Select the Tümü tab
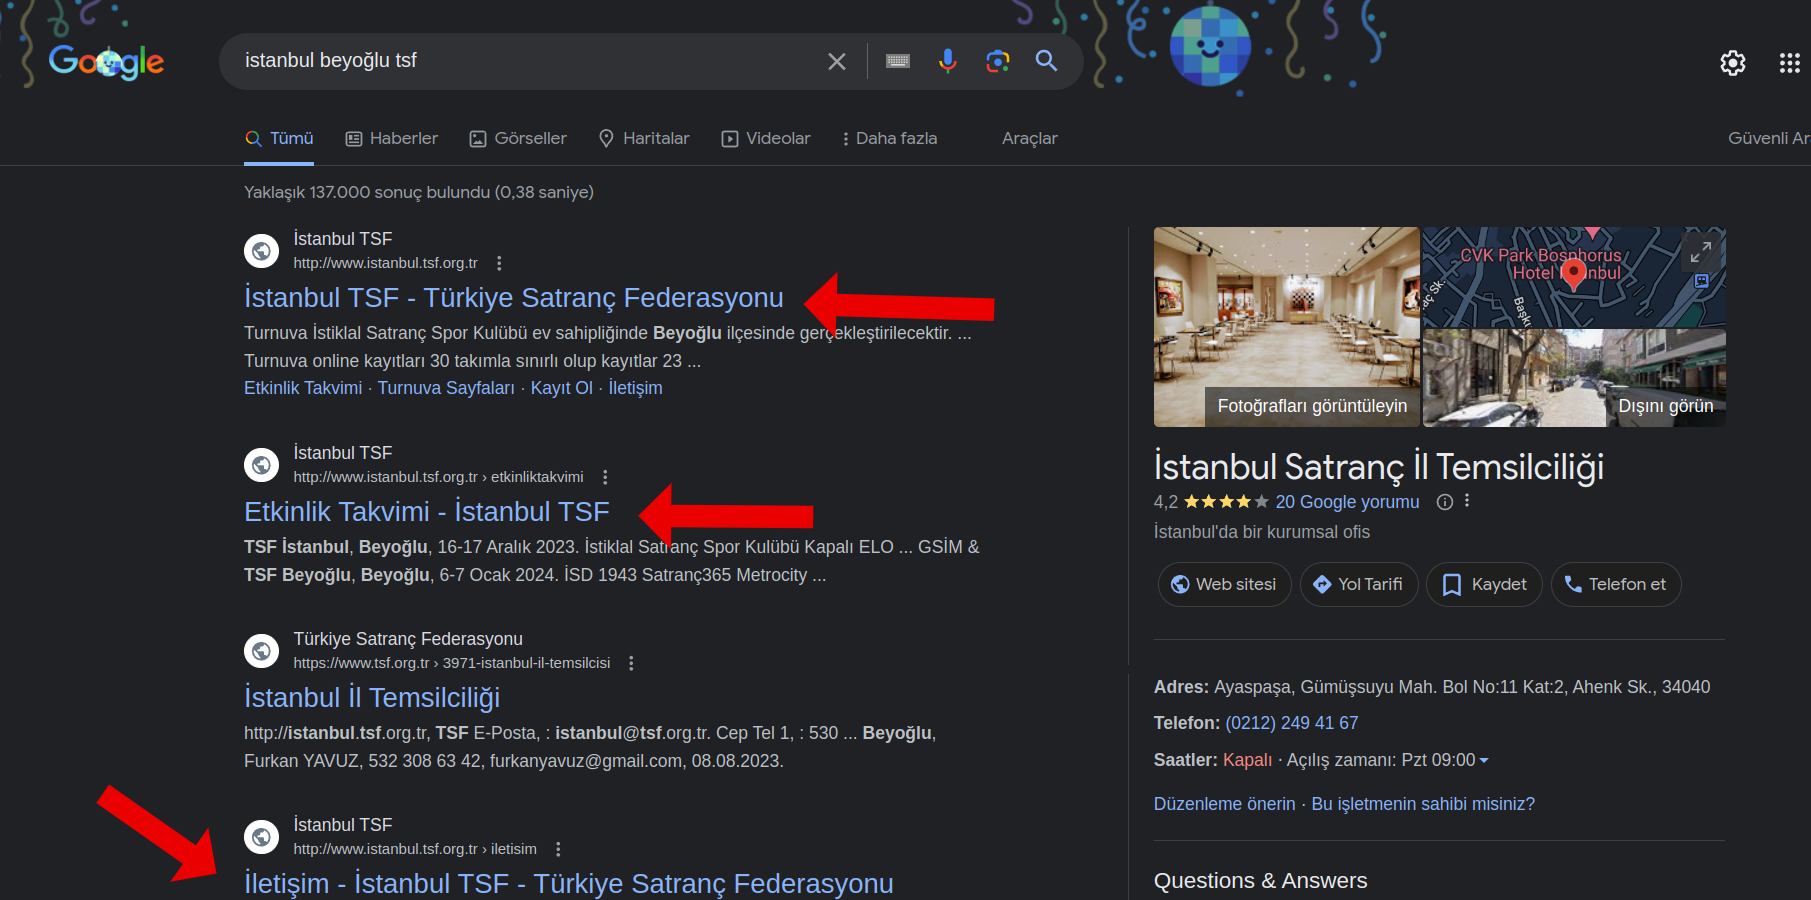Viewport: 1811px width, 900px height. coord(280,138)
